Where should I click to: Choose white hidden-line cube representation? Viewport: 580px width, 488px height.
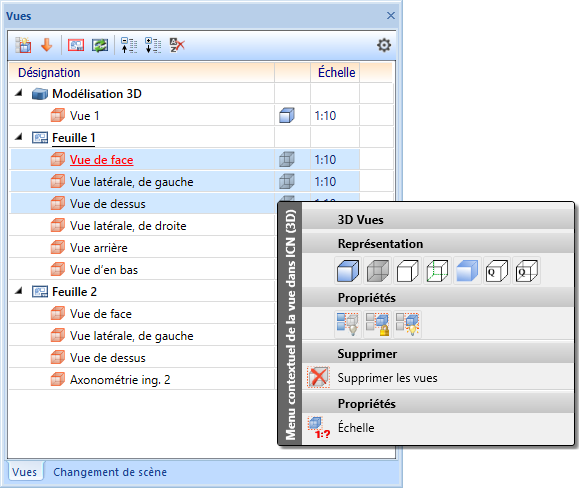coord(407,271)
